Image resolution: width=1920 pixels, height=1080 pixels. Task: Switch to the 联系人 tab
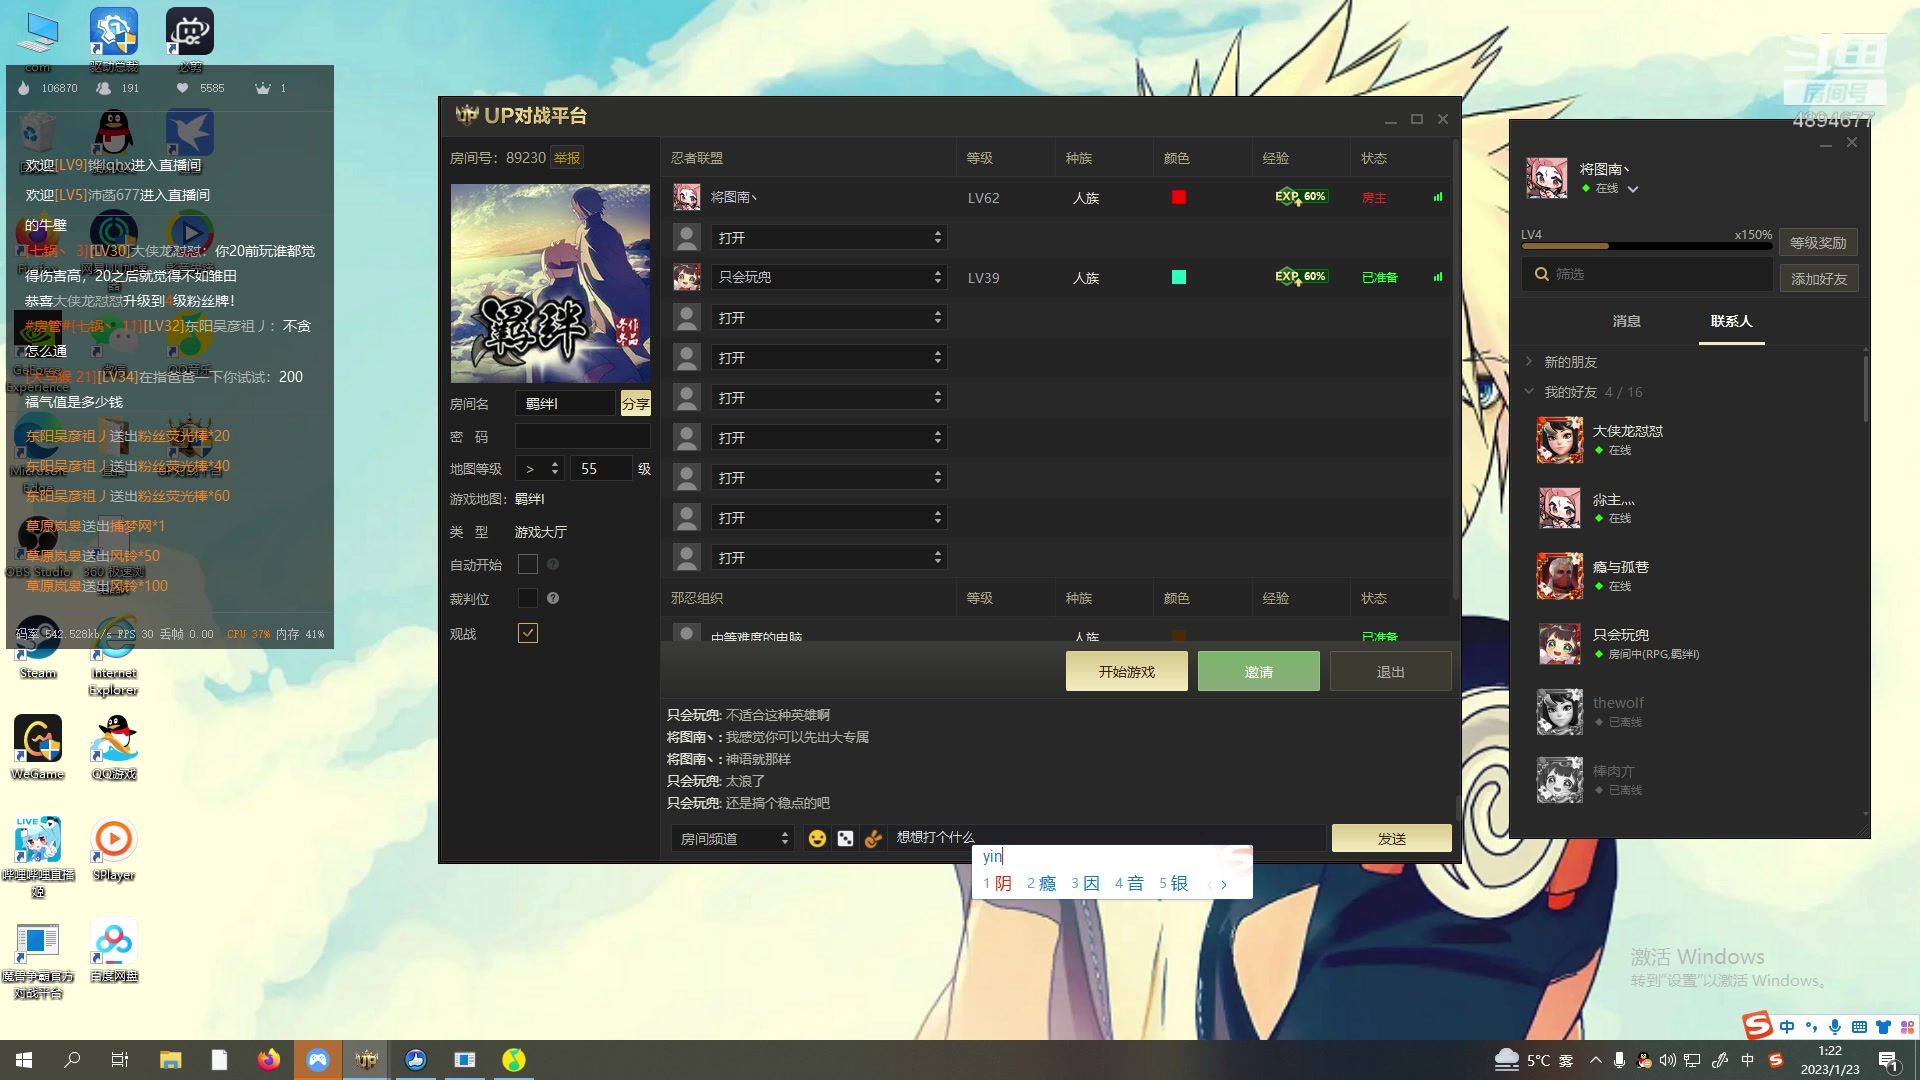click(x=1732, y=321)
